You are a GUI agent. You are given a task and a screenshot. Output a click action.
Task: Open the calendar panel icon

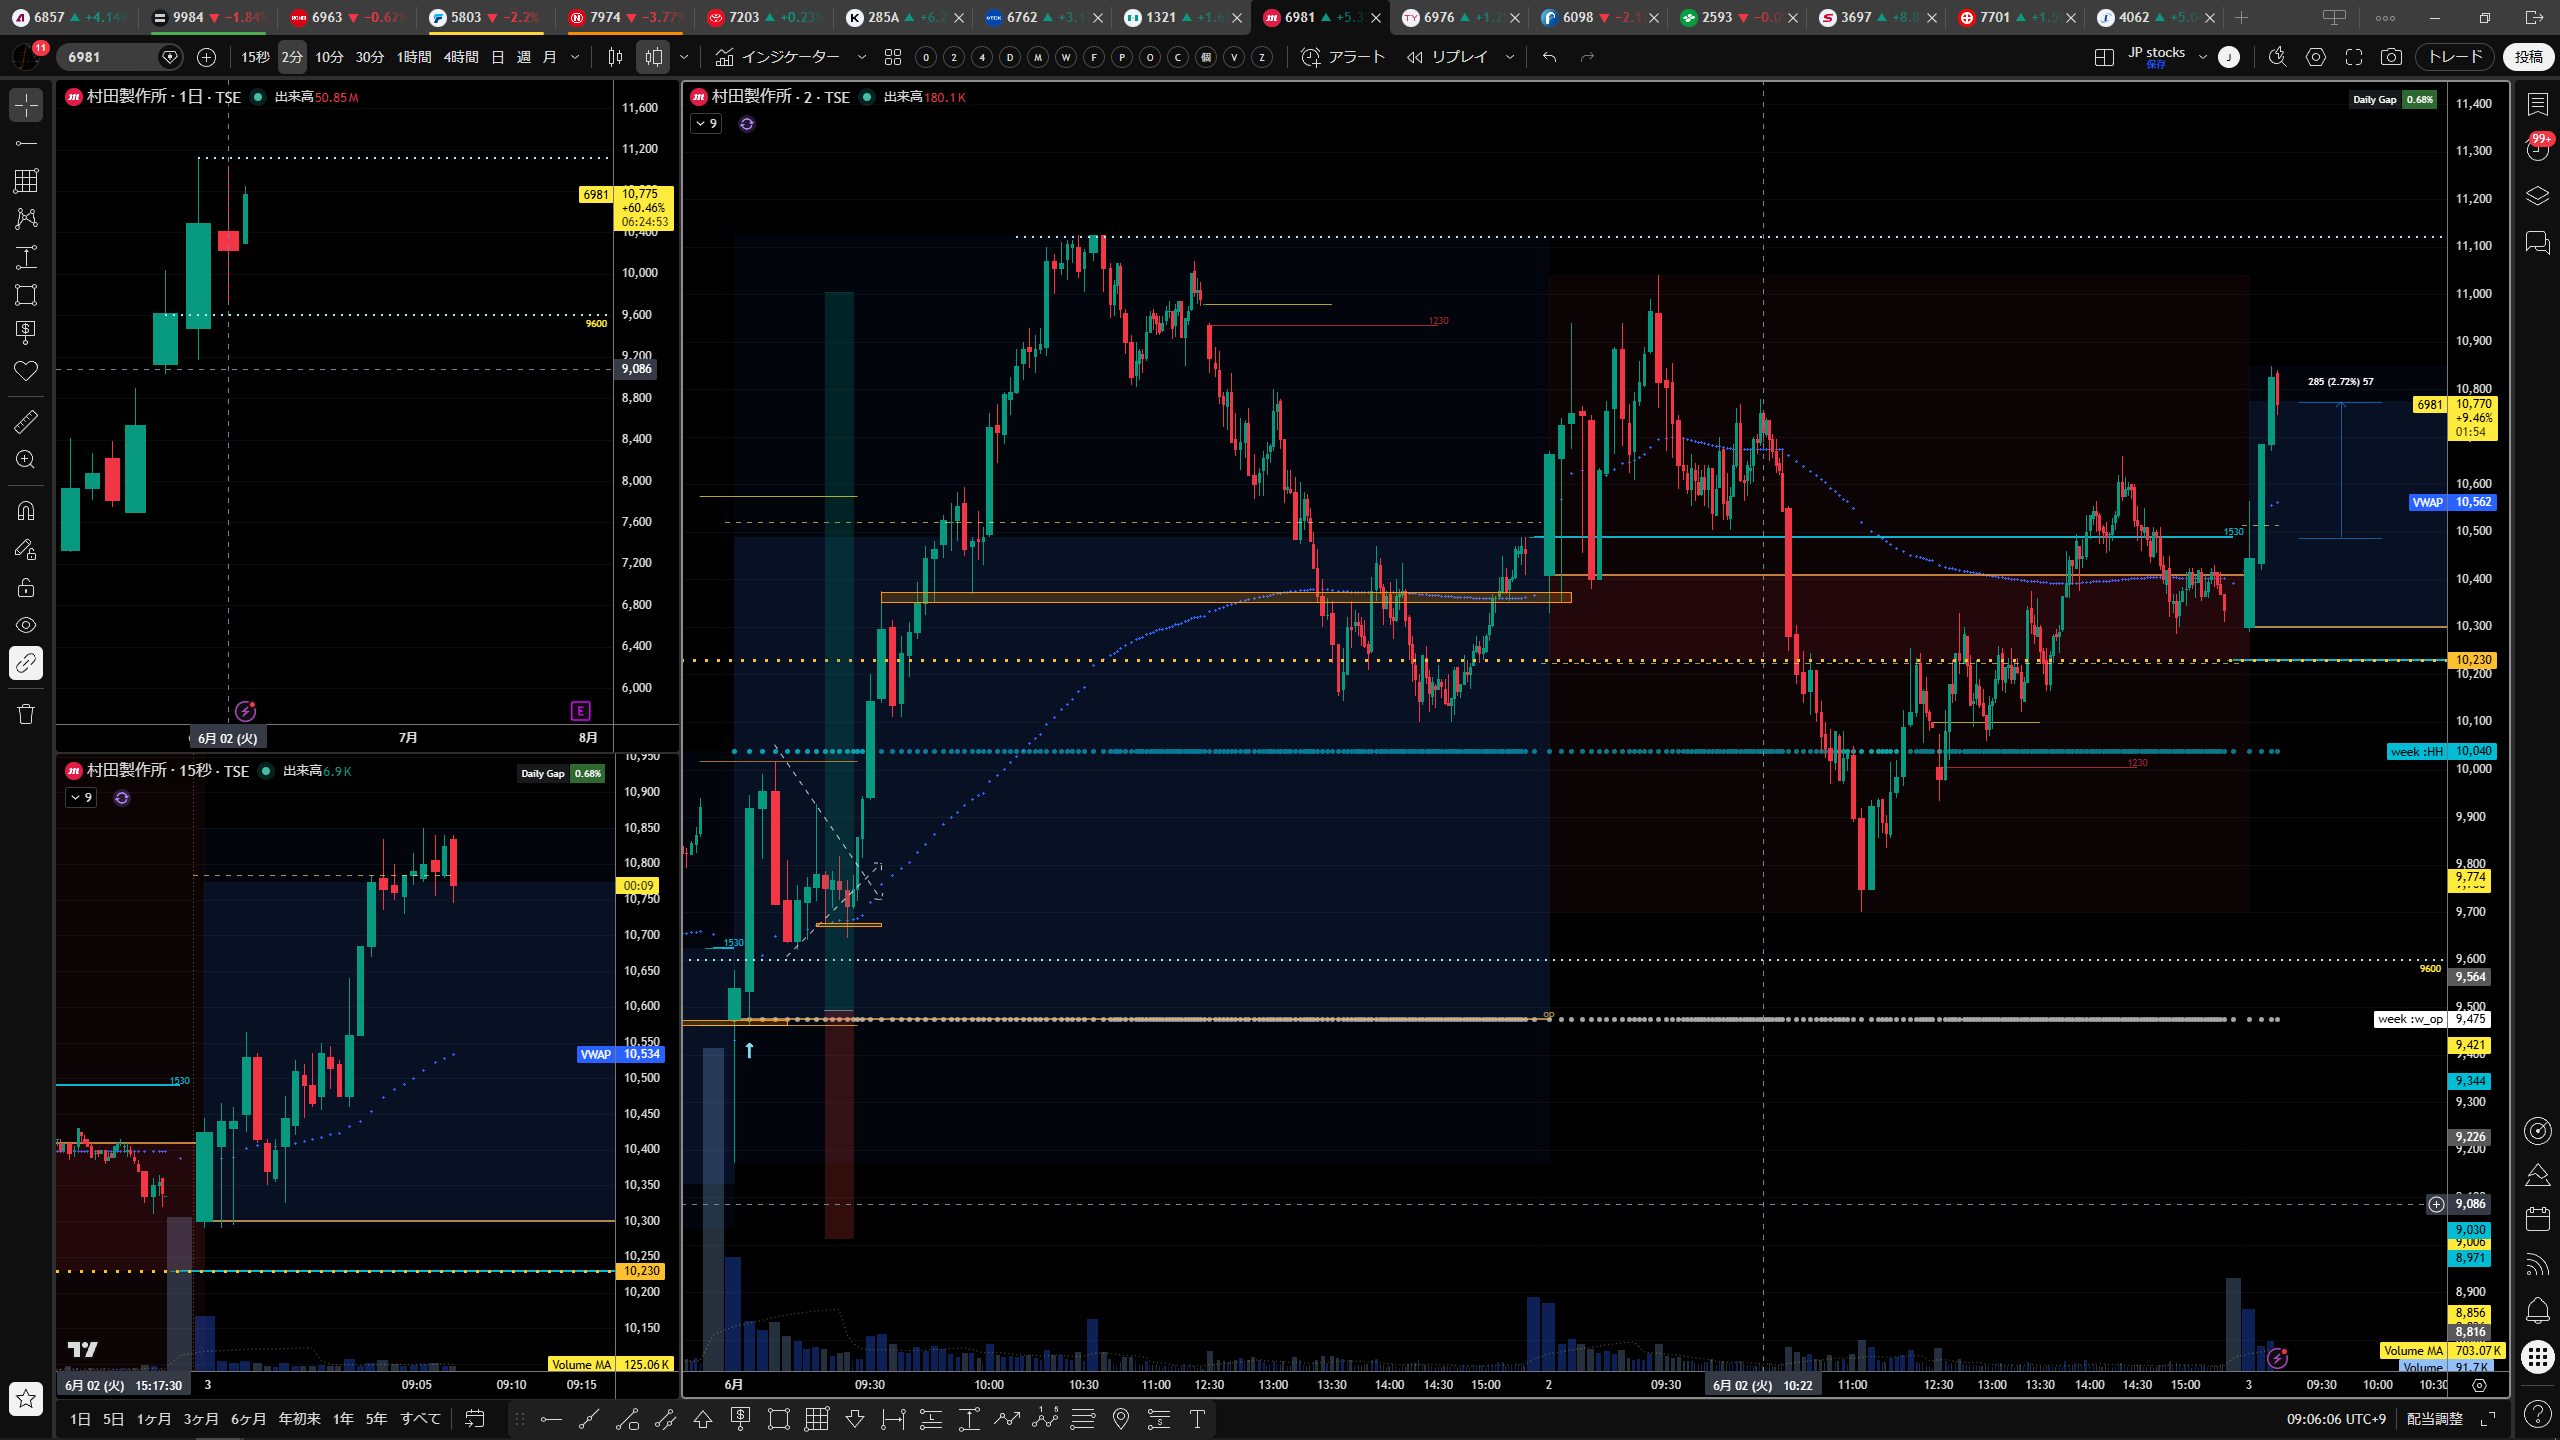[x=2537, y=1219]
